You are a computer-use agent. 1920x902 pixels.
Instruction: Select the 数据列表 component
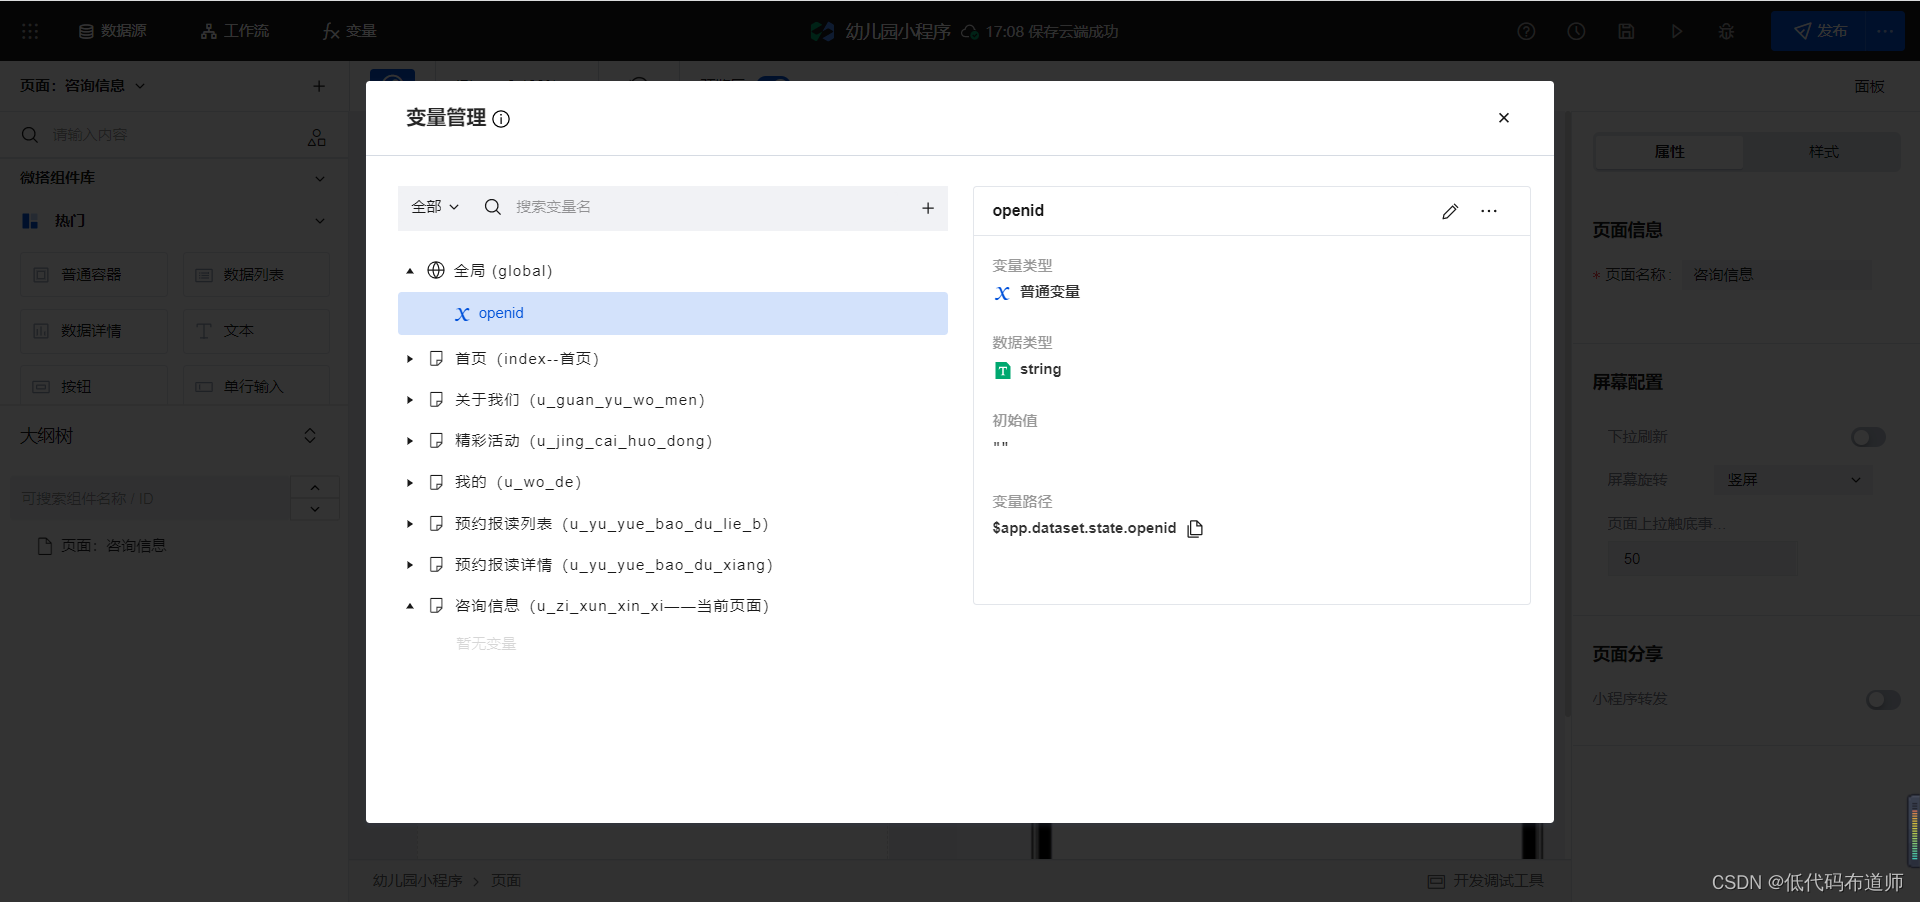[256, 275]
